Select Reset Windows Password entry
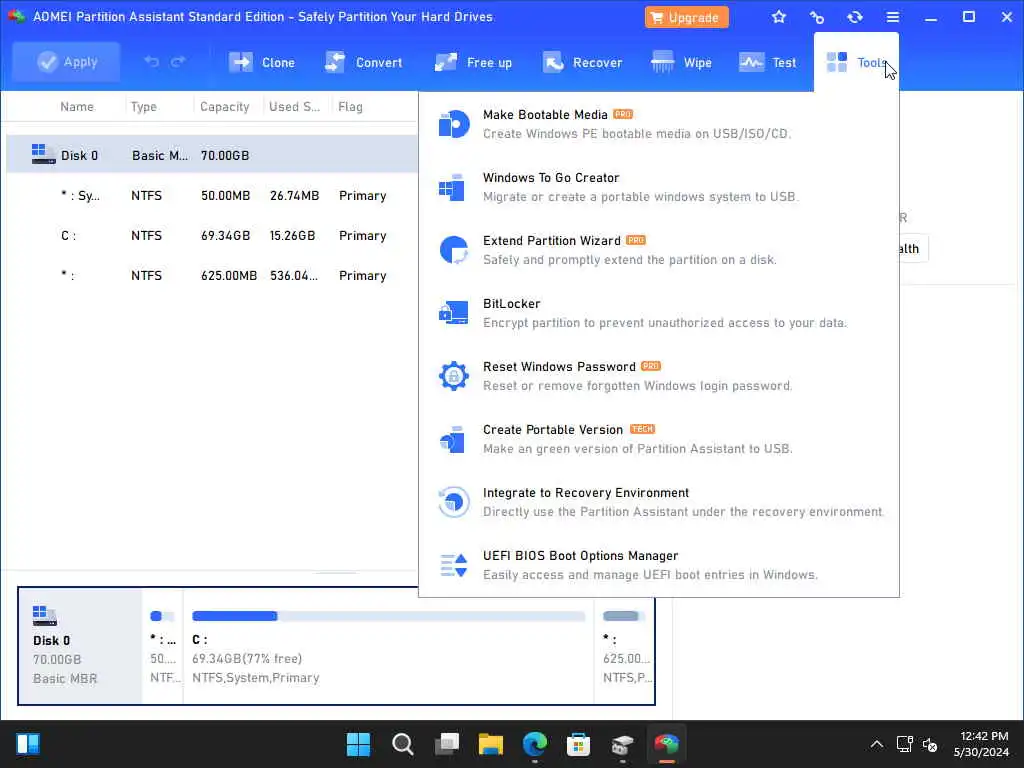Image resolution: width=1024 pixels, height=768 pixels. (658, 376)
